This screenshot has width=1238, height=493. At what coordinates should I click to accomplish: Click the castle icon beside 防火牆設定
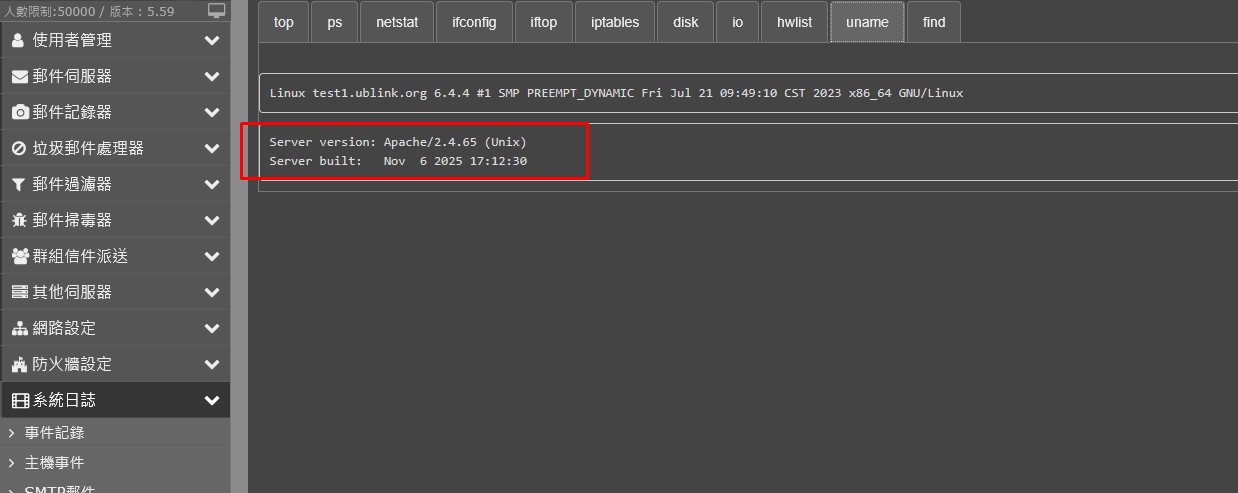tap(19, 365)
